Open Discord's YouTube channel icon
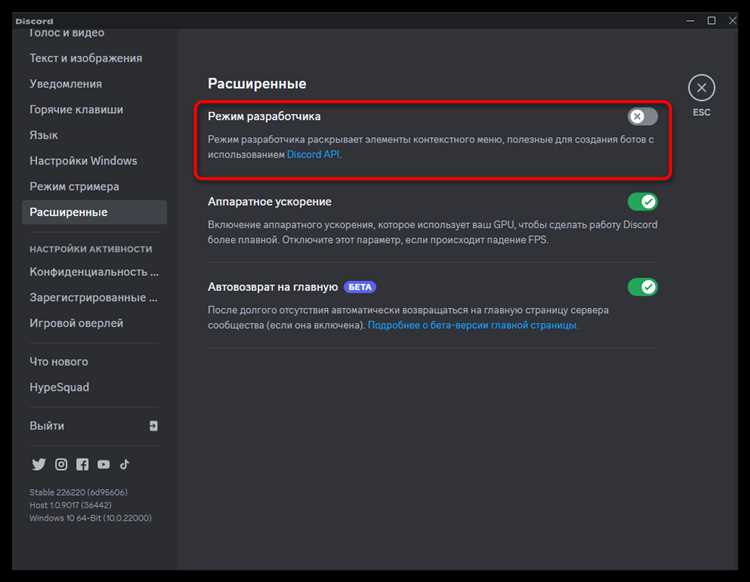The image size is (750, 582). [x=103, y=464]
